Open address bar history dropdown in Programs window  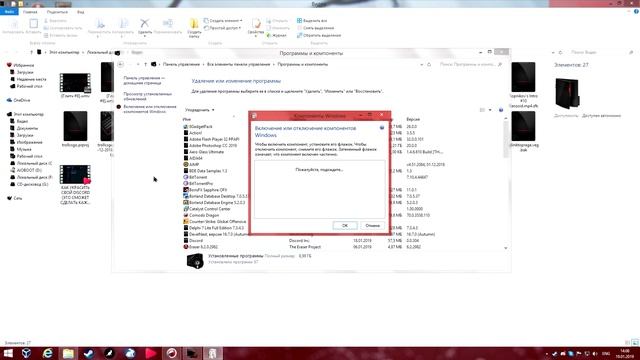[x=422, y=64]
